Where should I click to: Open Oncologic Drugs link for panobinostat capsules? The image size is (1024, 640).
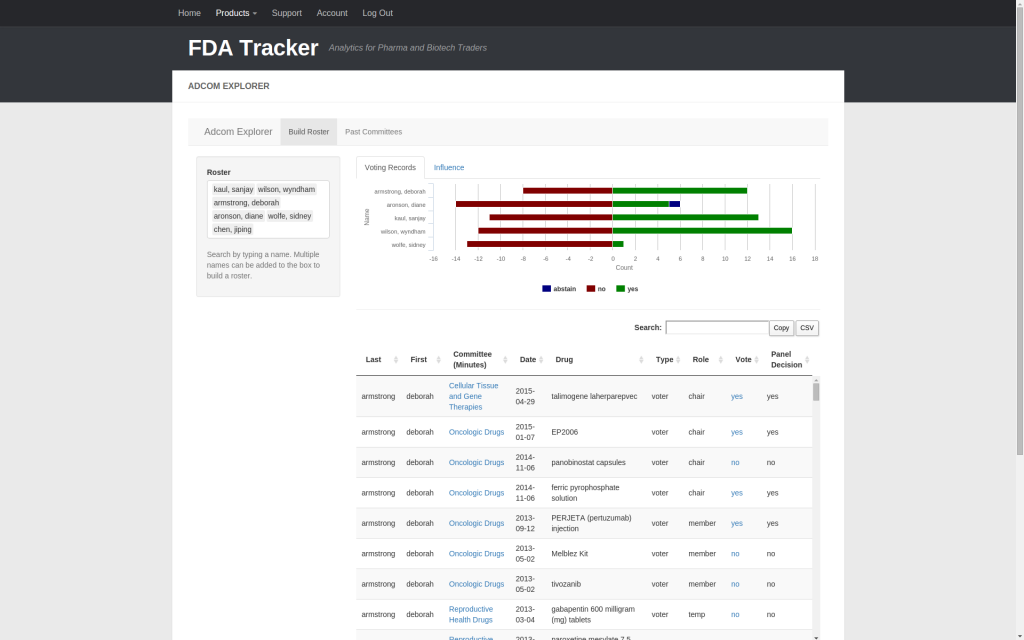click(x=476, y=462)
